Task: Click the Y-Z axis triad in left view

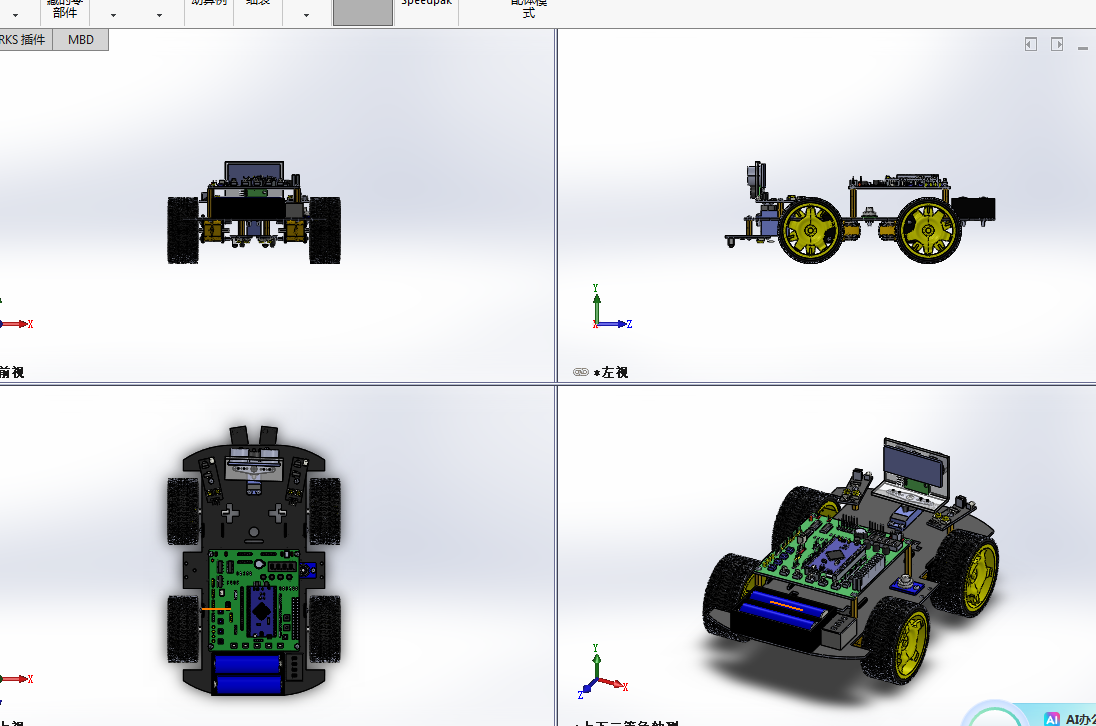Action: pos(612,307)
